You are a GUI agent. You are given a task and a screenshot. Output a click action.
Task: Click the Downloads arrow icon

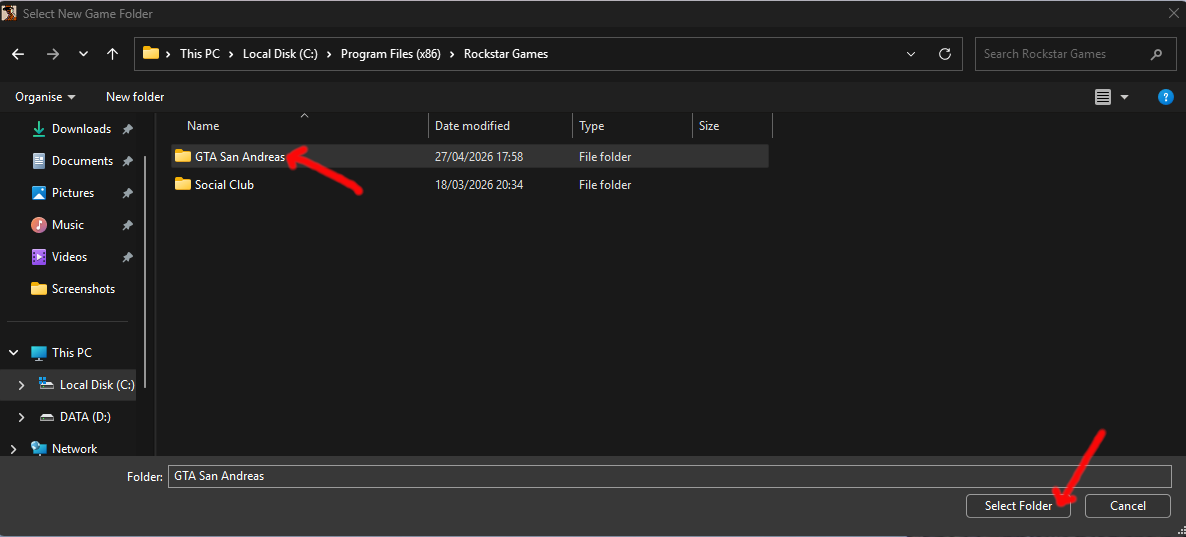point(39,129)
